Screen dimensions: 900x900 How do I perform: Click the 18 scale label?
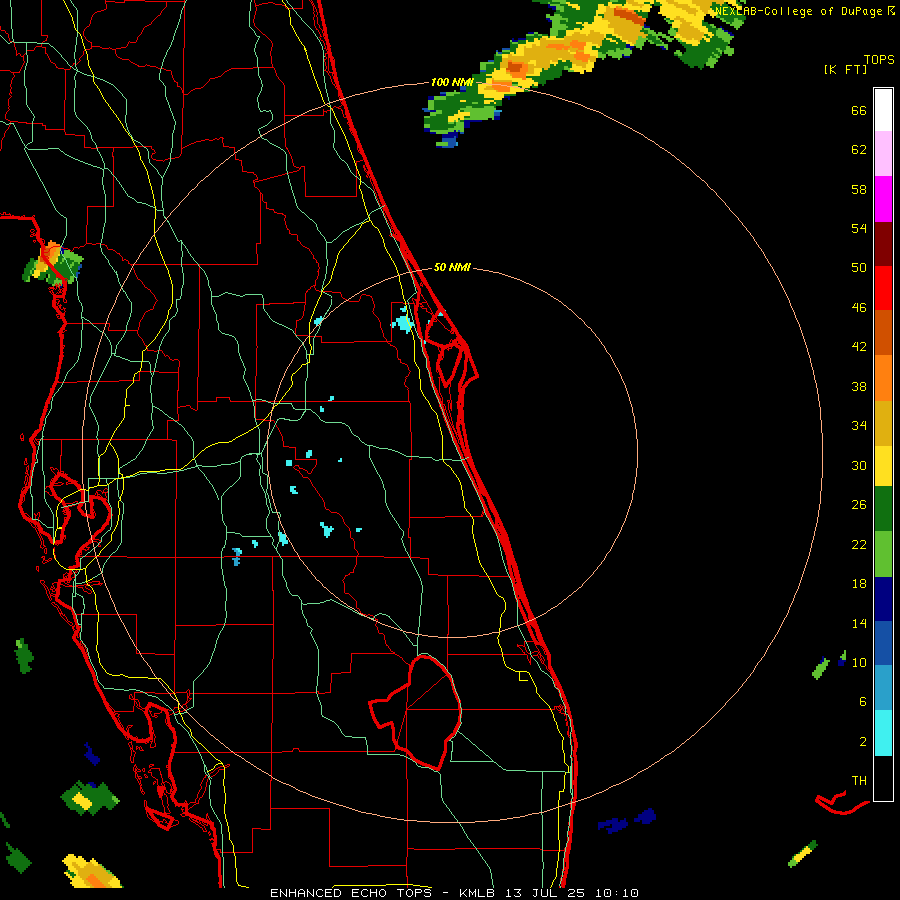click(x=859, y=584)
